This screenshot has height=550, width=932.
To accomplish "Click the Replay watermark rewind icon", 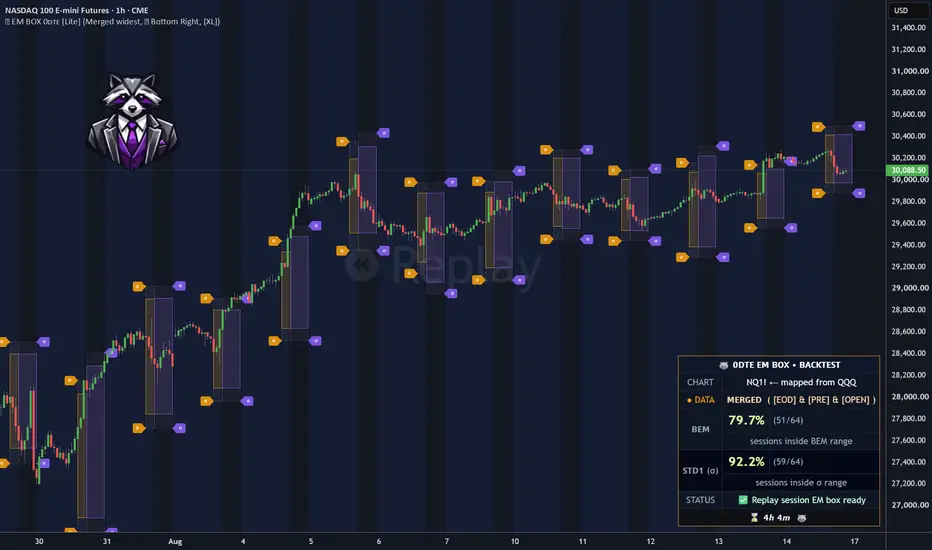I will (361, 265).
